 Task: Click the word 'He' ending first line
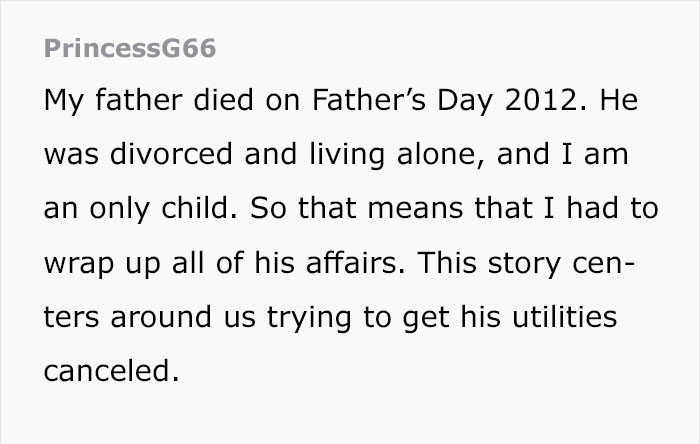tap(620, 103)
